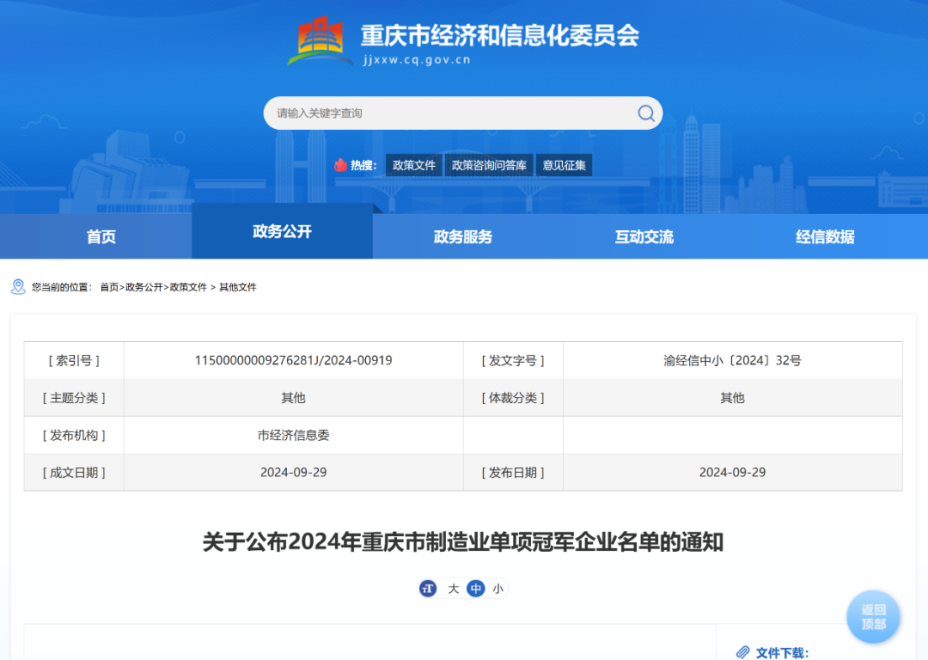Click the site title 重庆市经济和信息化委员会

coord(500,36)
